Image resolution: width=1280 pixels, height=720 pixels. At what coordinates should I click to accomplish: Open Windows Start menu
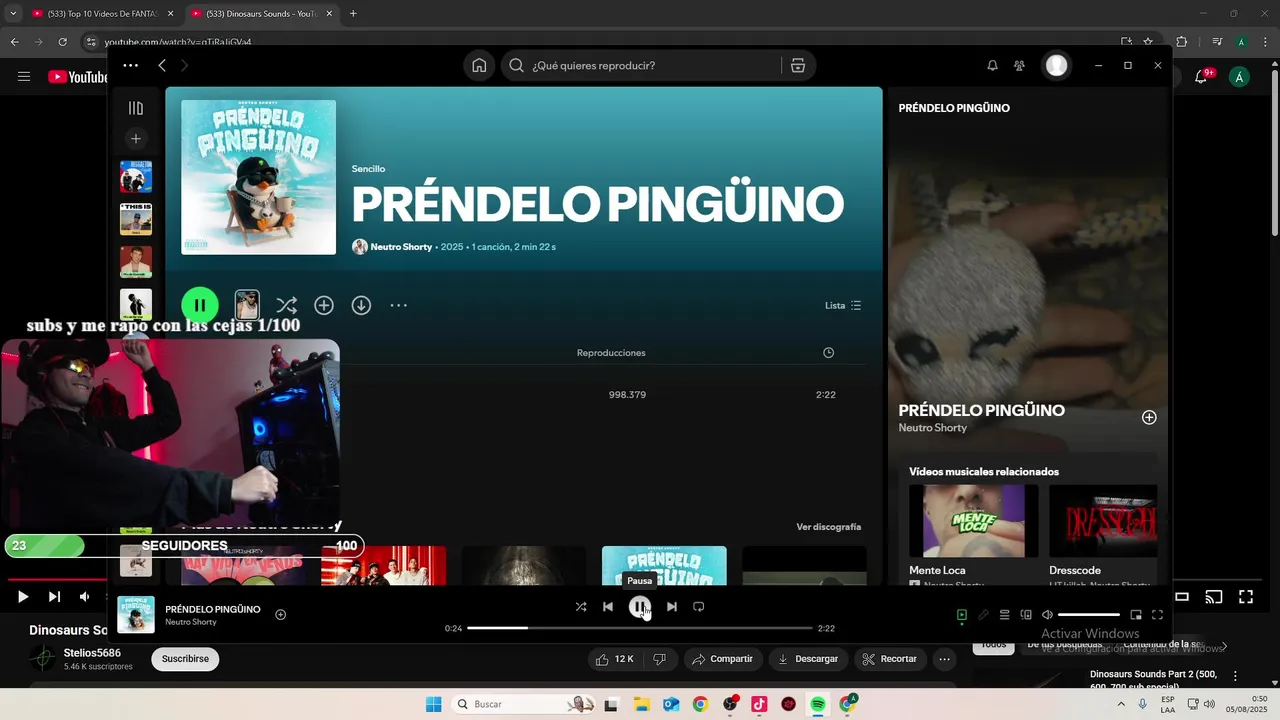pos(433,704)
